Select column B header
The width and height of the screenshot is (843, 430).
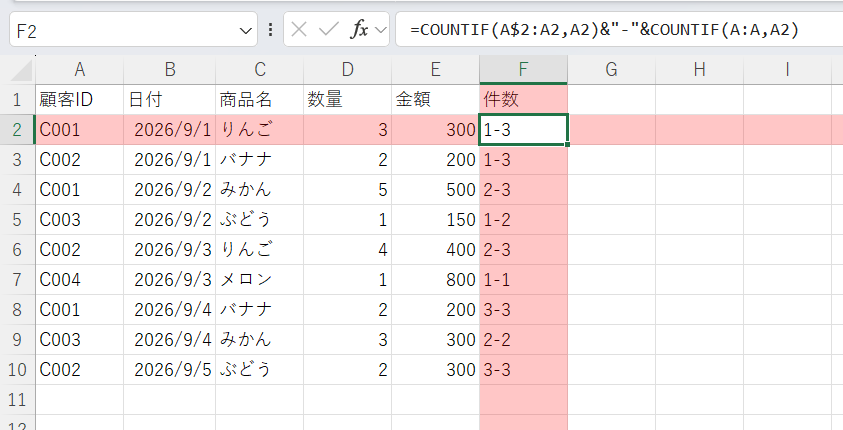pyautogui.click(x=170, y=70)
